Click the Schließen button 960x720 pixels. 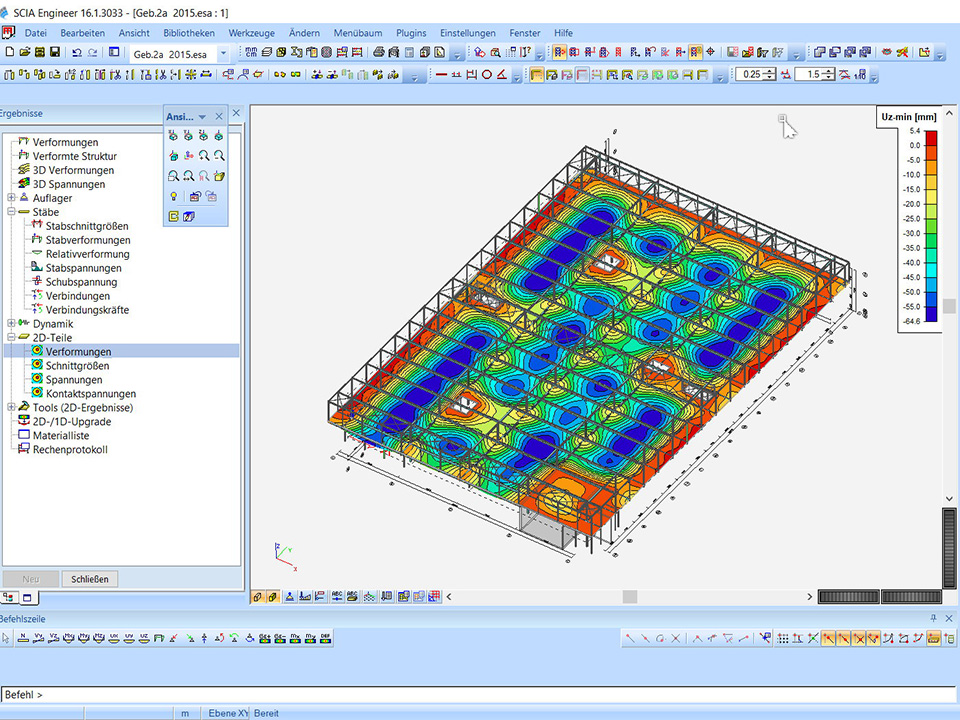coord(90,579)
